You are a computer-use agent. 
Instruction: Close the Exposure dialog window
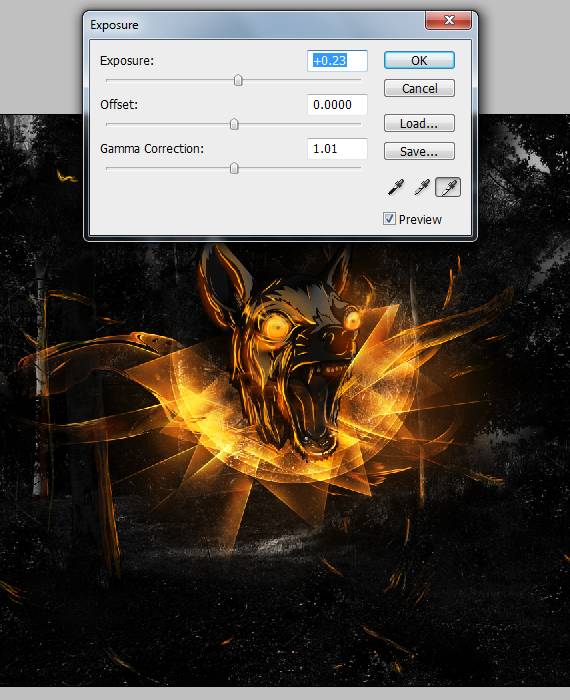[x=448, y=21]
